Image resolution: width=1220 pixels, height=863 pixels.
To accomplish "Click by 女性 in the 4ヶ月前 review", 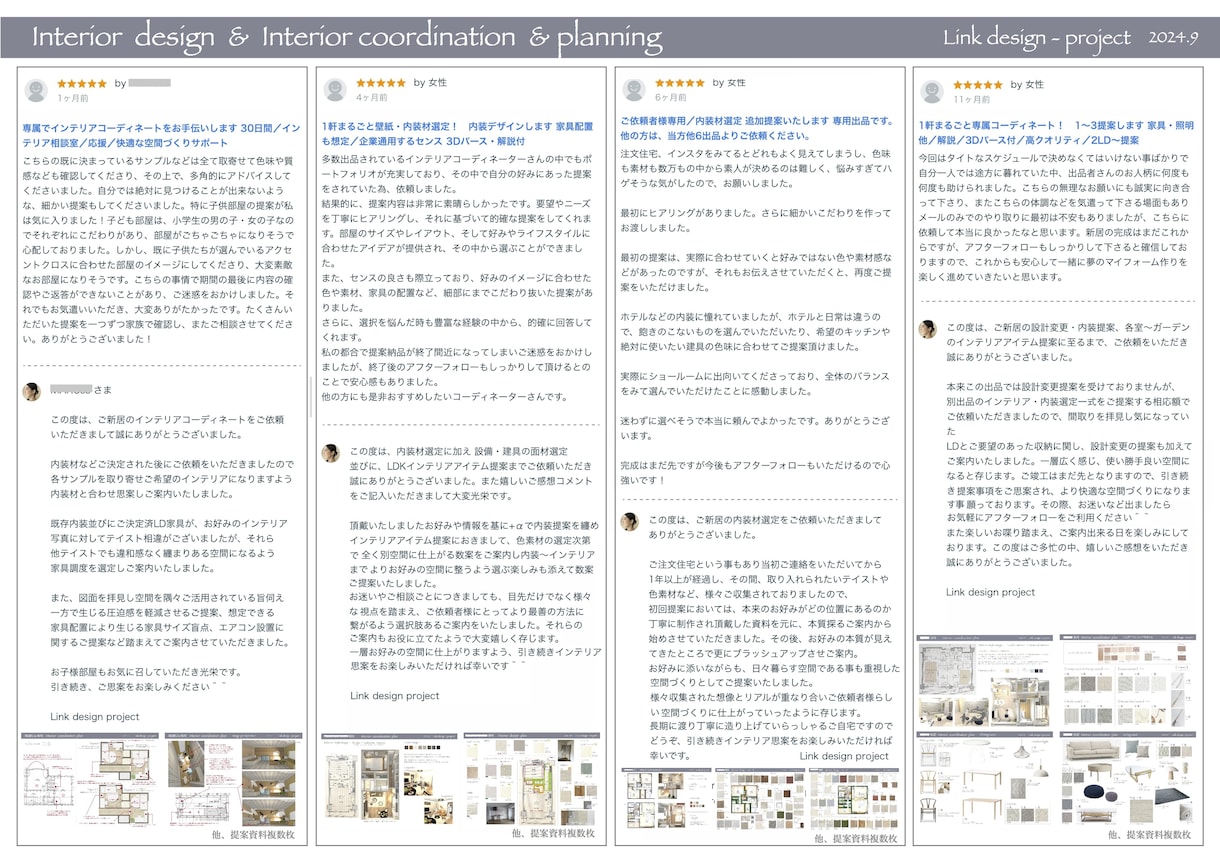I will [x=430, y=83].
